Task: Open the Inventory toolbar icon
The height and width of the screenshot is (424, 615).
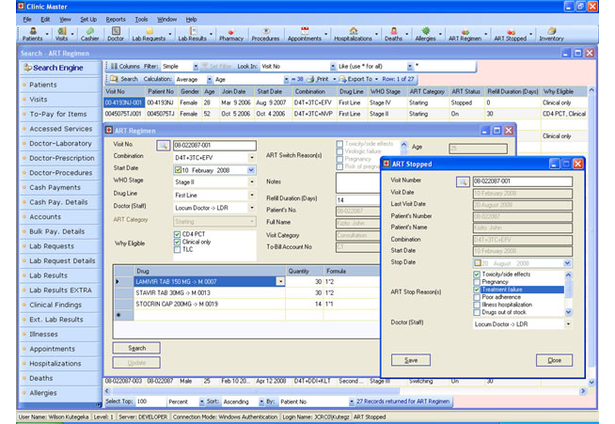Action: (551, 34)
